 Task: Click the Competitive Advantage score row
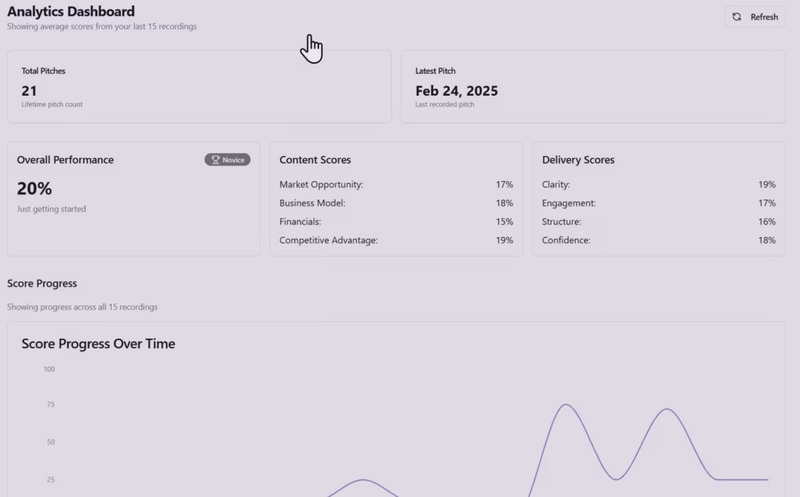click(395, 241)
